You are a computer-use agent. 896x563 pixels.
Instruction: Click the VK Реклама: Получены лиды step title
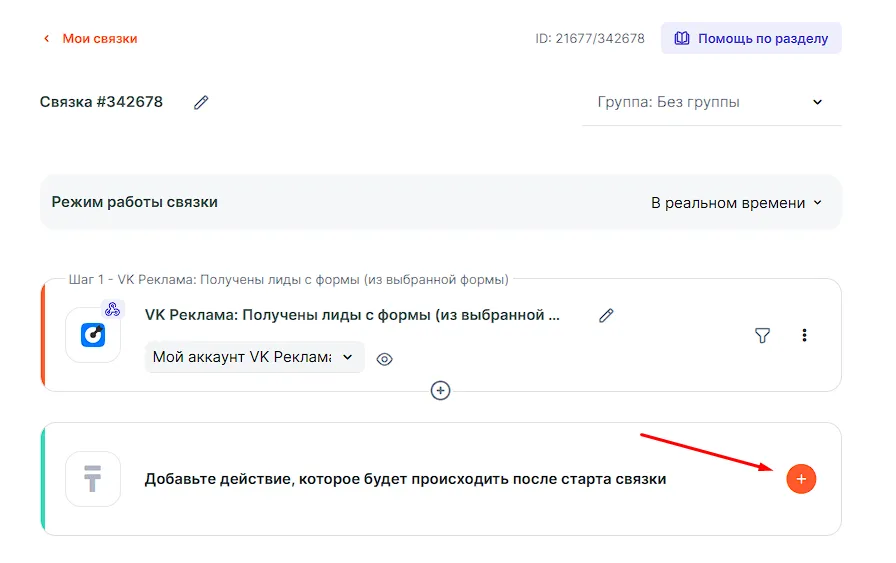point(352,315)
